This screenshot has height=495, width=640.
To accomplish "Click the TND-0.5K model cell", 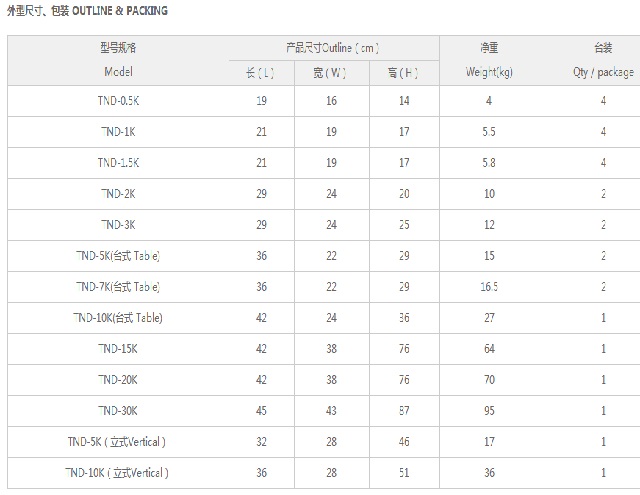I will pos(118,101).
